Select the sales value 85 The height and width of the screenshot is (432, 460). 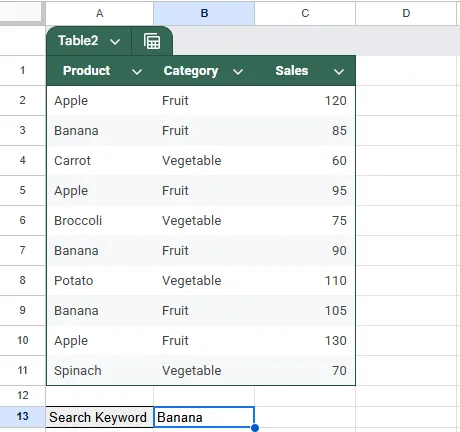pos(305,131)
